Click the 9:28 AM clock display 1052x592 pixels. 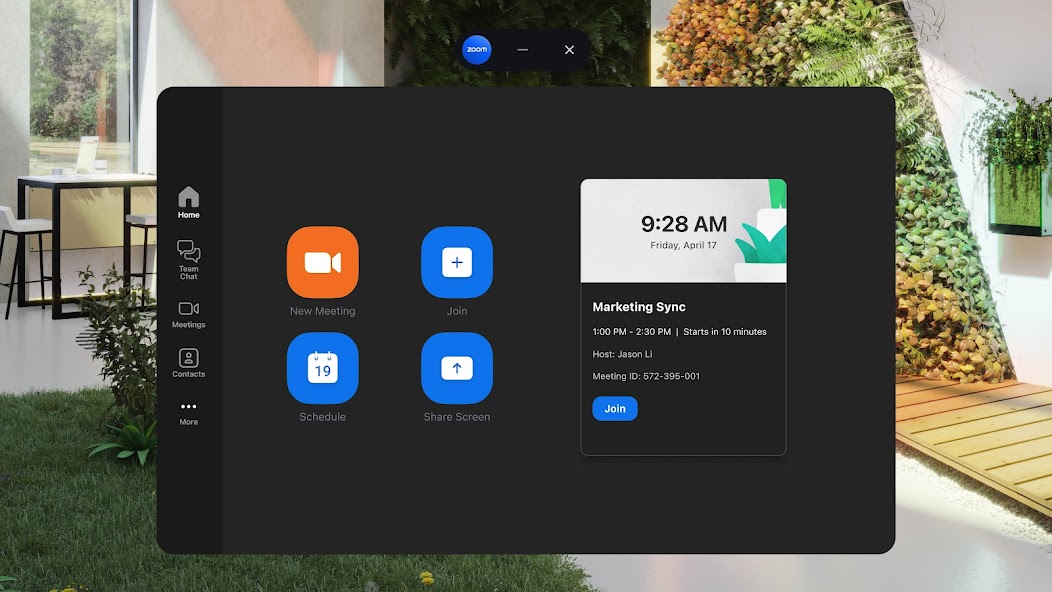click(x=684, y=224)
